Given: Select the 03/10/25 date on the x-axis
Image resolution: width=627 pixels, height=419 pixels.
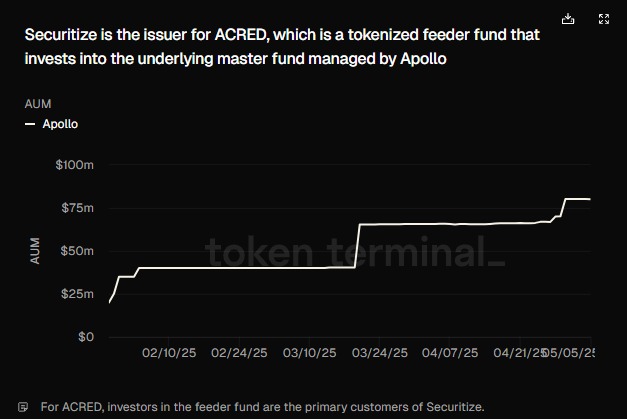Looking at the screenshot, I should tap(310, 353).
